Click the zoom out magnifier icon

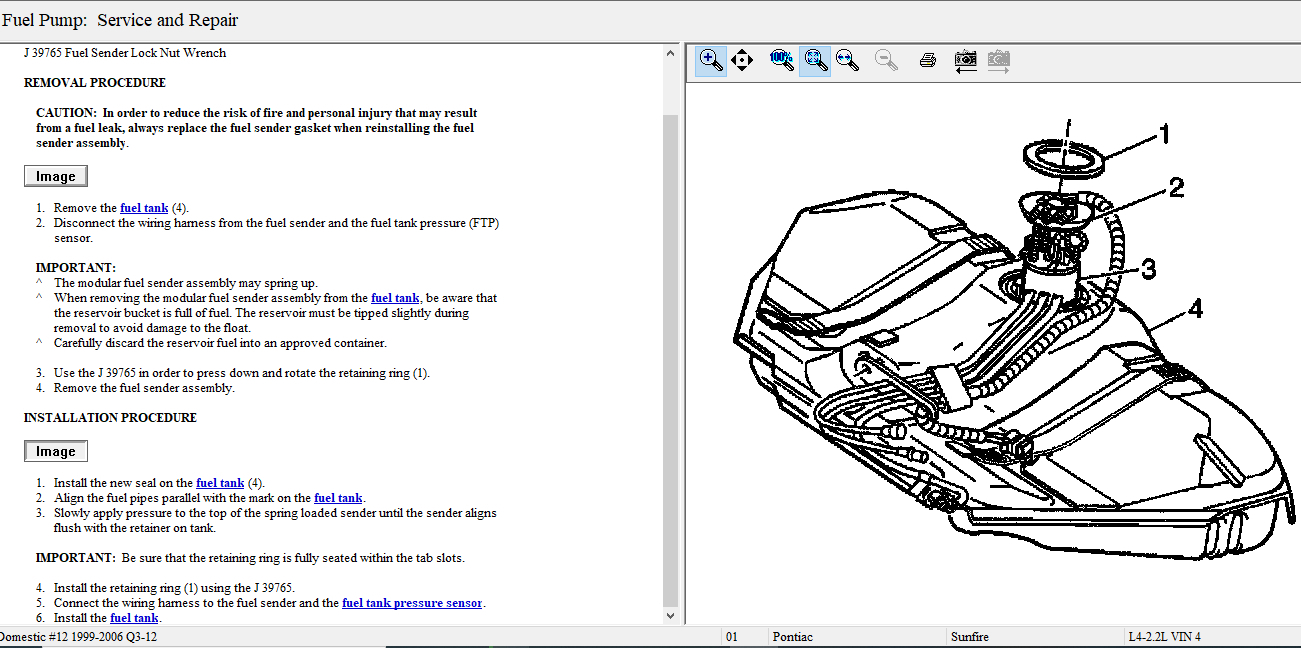pos(886,60)
